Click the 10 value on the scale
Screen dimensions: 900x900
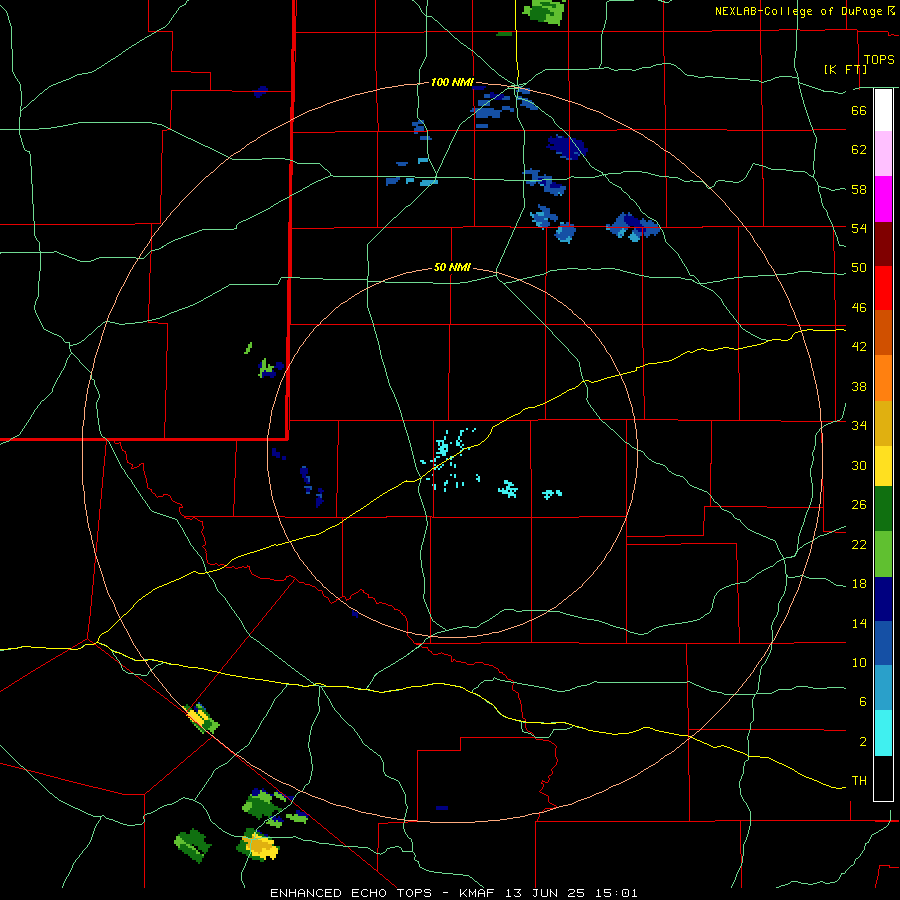point(859,662)
